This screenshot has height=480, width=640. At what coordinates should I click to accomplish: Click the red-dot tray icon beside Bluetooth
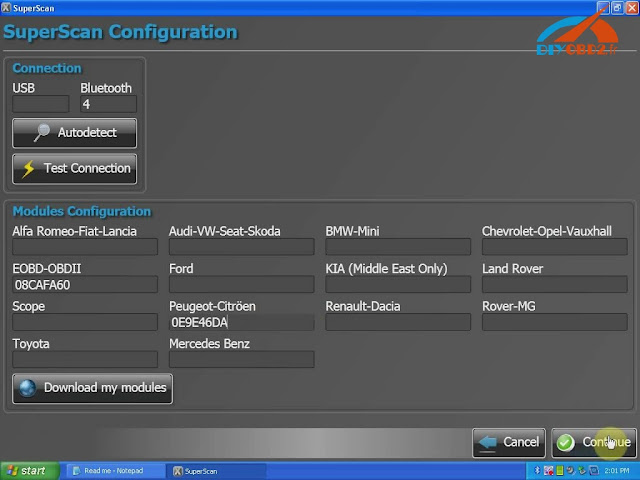[549, 471]
